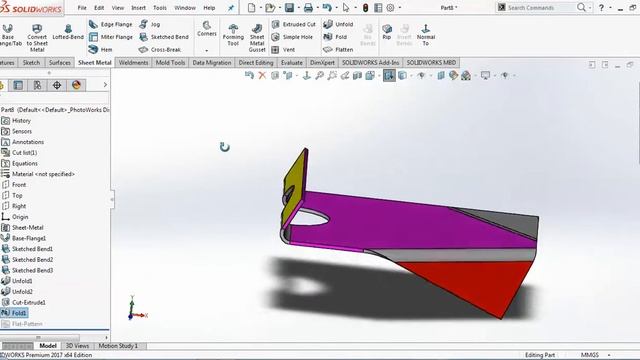Viewport: 640px width, 360px height.
Task: Click the Normal To view tool
Action: click(x=426, y=35)
